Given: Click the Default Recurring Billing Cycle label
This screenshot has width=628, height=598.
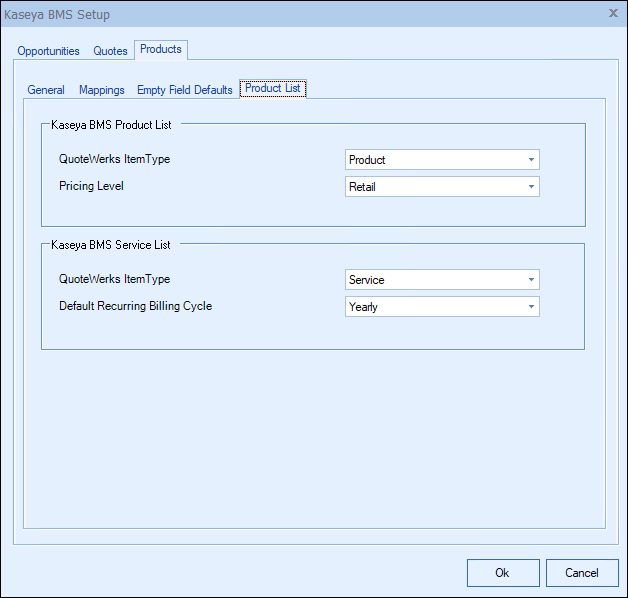Looking at the screenshot, I should click(135, 306).
